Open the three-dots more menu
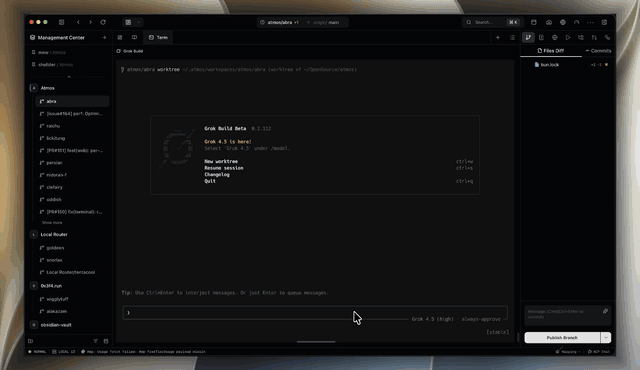Image resolution: width=640 pixels, height=370 pixels. point(590,22)
